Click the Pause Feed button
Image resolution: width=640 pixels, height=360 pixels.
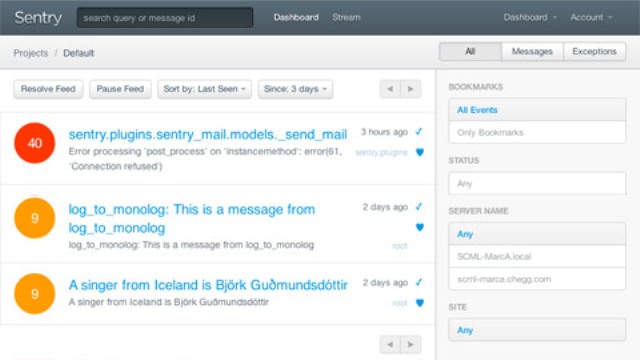point(120,89)
